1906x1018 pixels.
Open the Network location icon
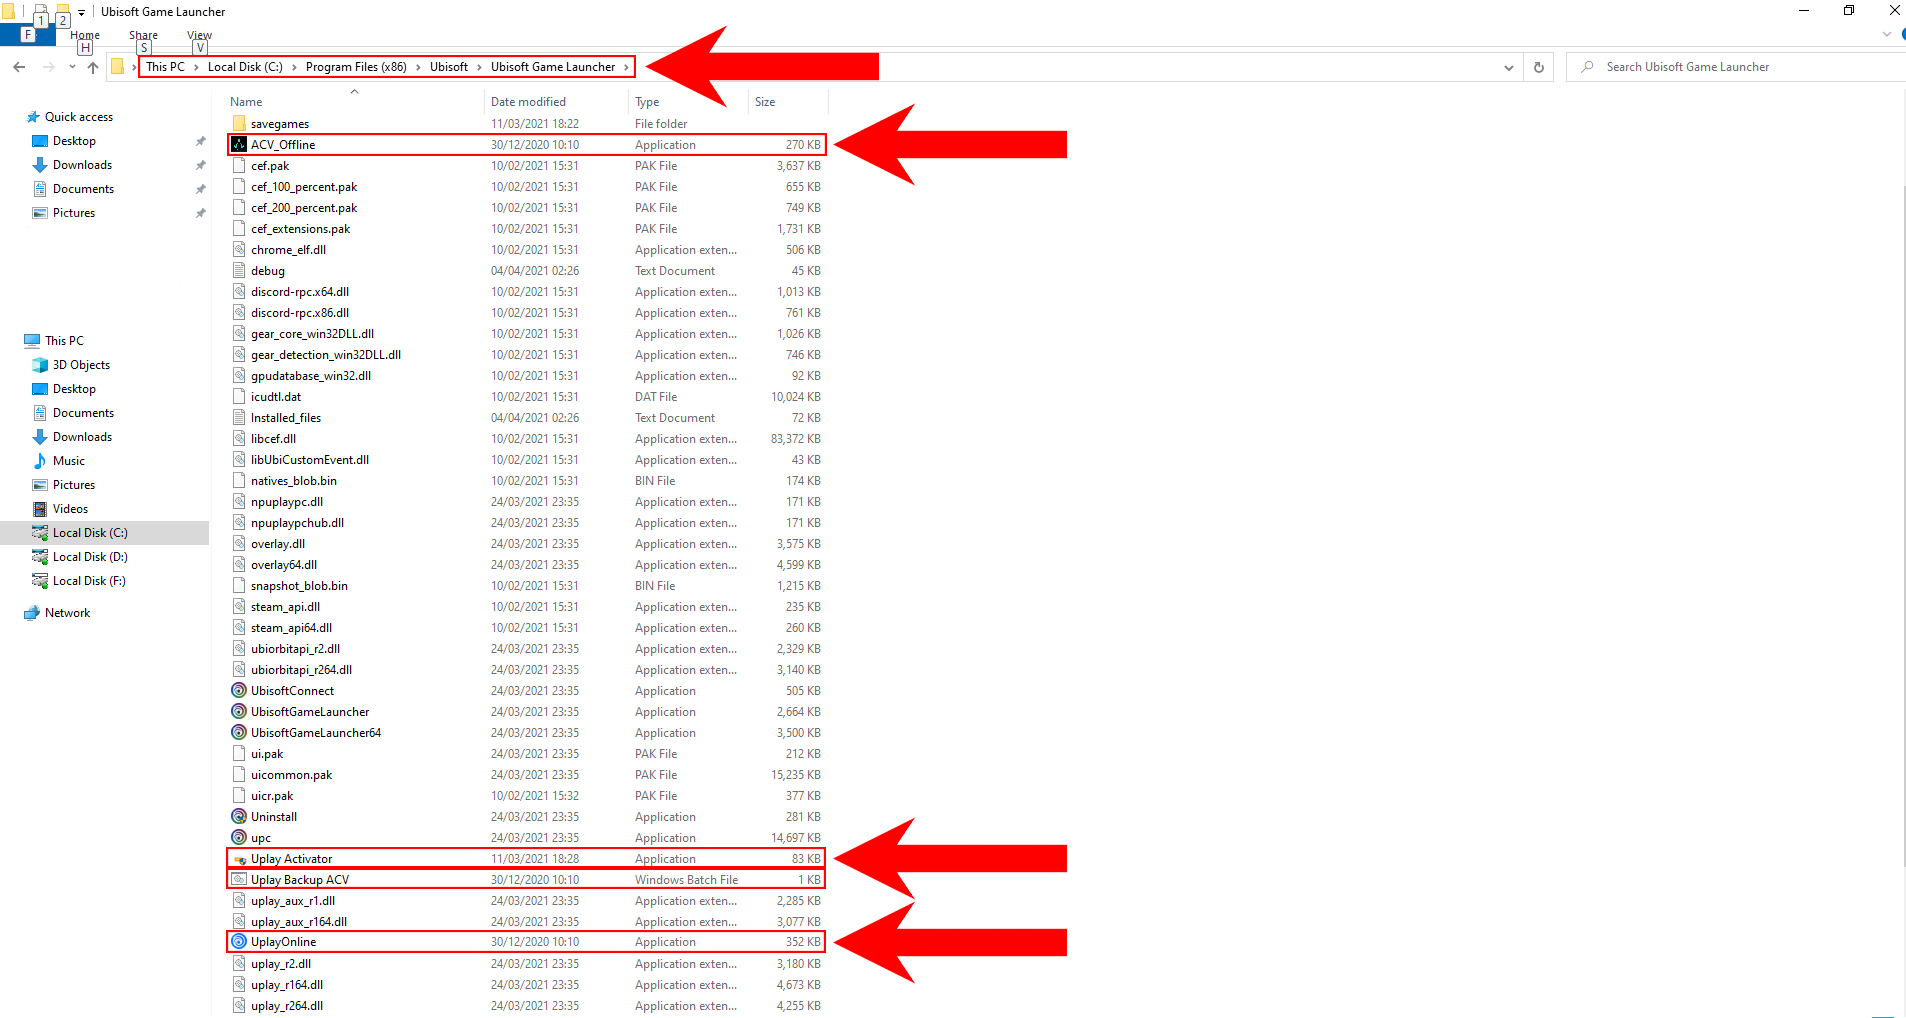(32, 613)
